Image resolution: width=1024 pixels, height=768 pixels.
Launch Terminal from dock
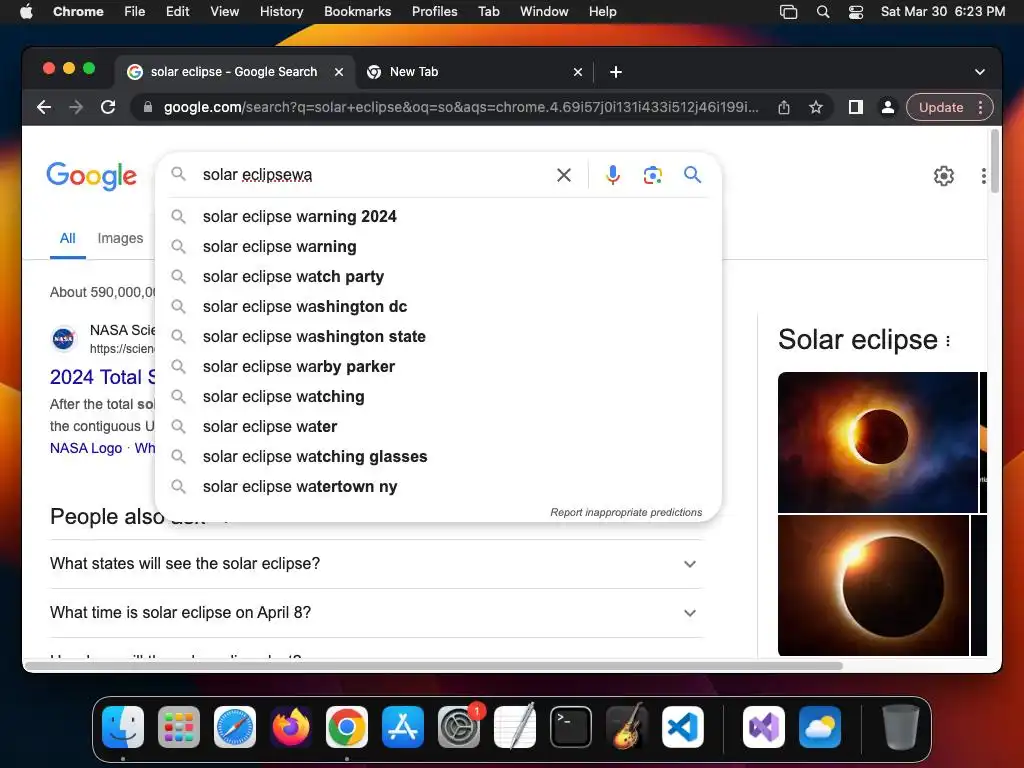[x=571, y=726]
